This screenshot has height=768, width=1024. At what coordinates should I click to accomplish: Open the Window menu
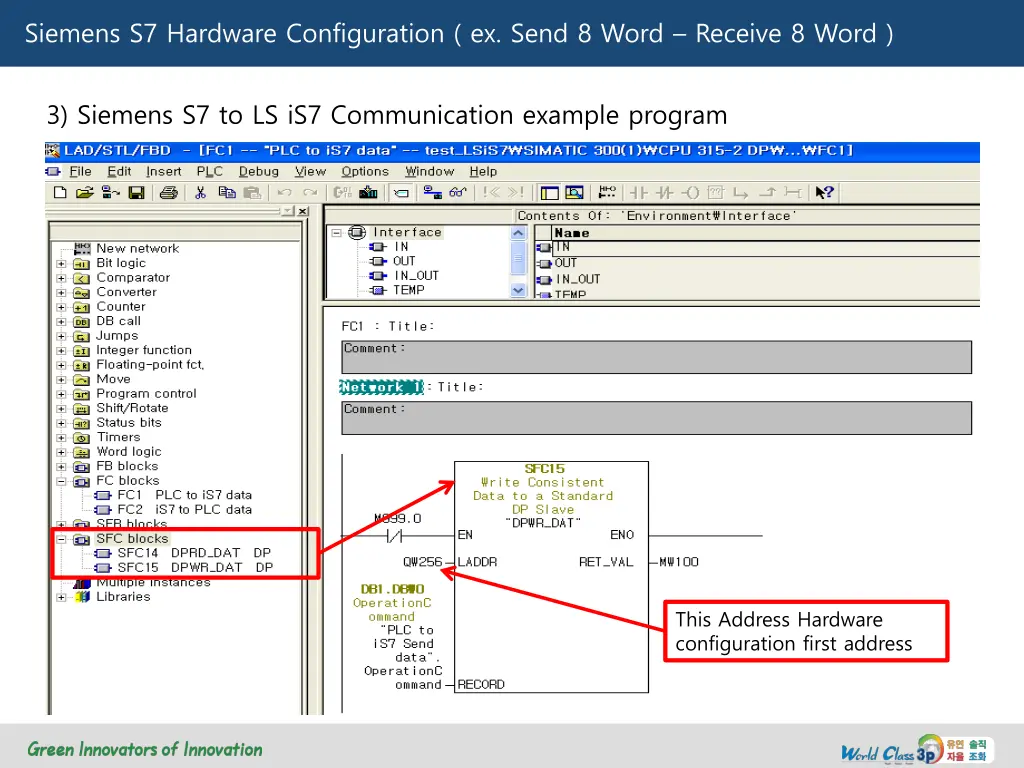point(429,171)
